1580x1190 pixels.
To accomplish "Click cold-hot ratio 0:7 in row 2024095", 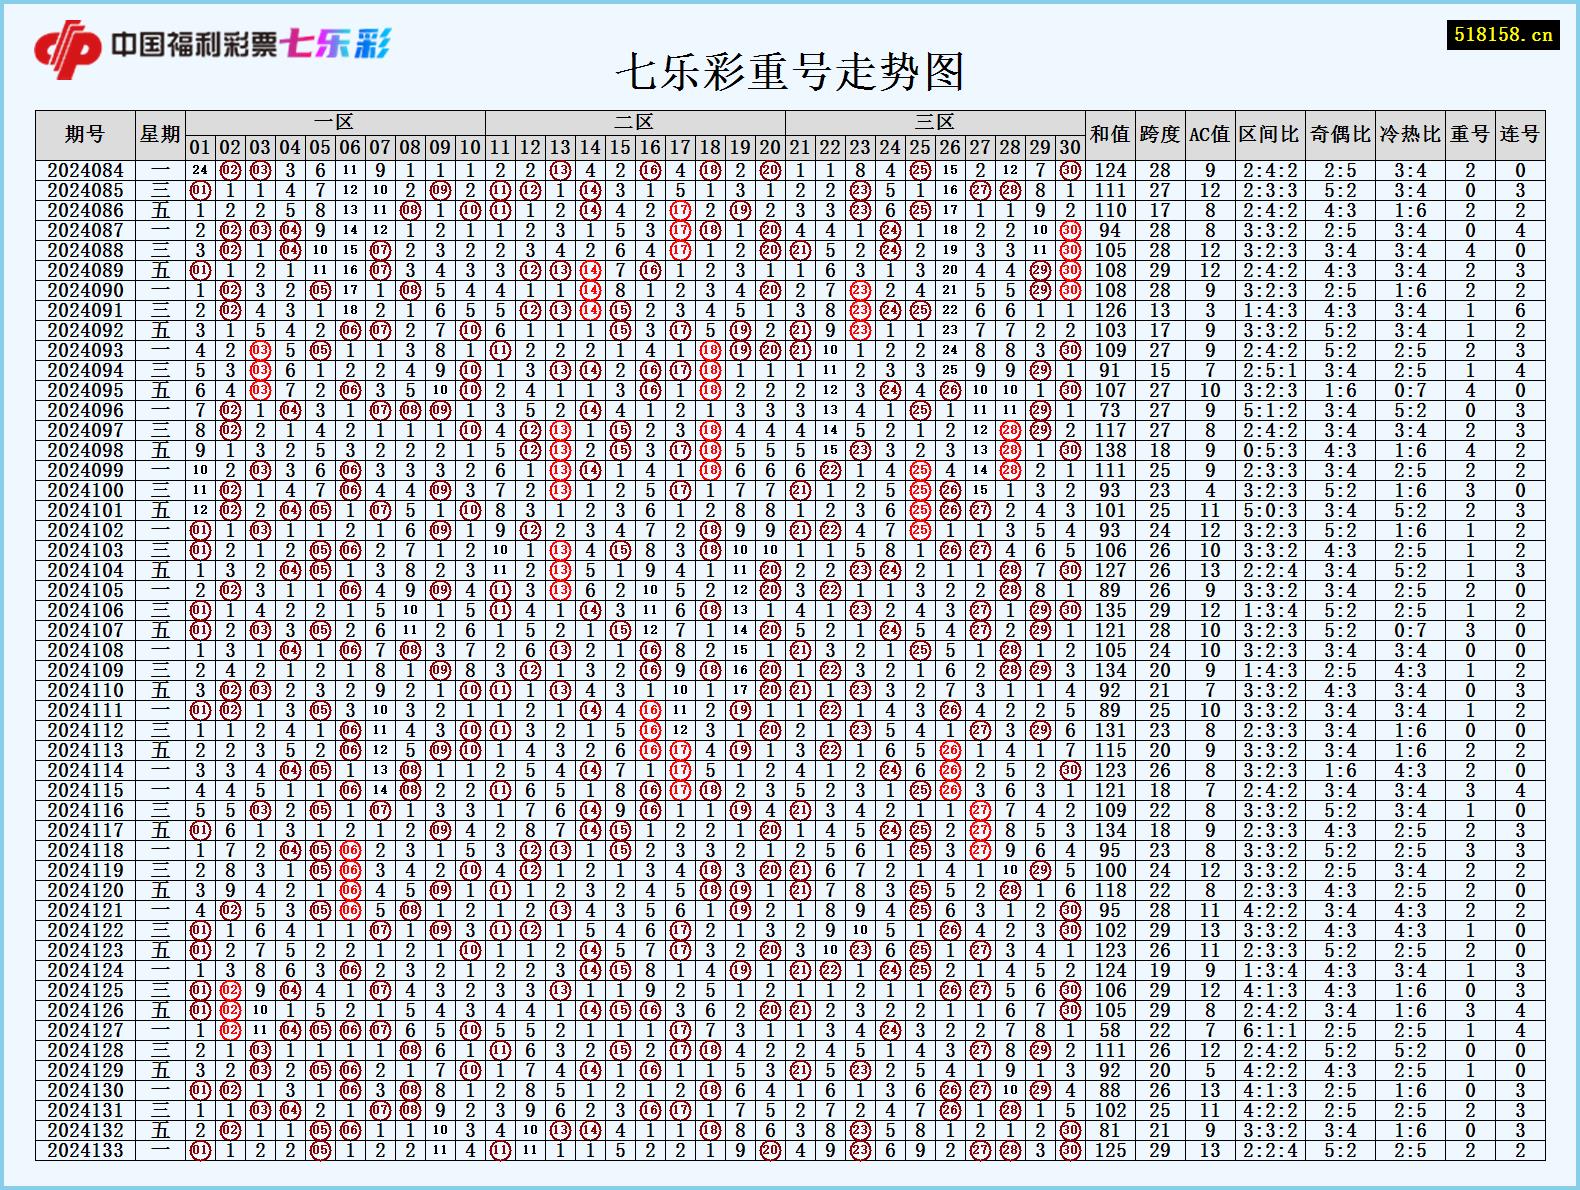I will click(x=1410, y=391).
